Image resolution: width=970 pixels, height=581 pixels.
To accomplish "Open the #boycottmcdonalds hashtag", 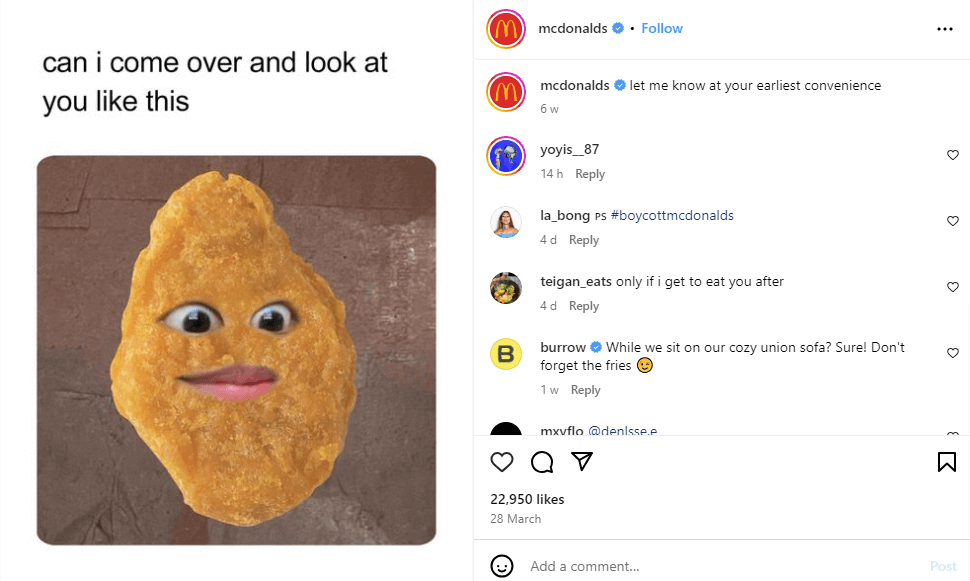I will (x=672, y=215).
